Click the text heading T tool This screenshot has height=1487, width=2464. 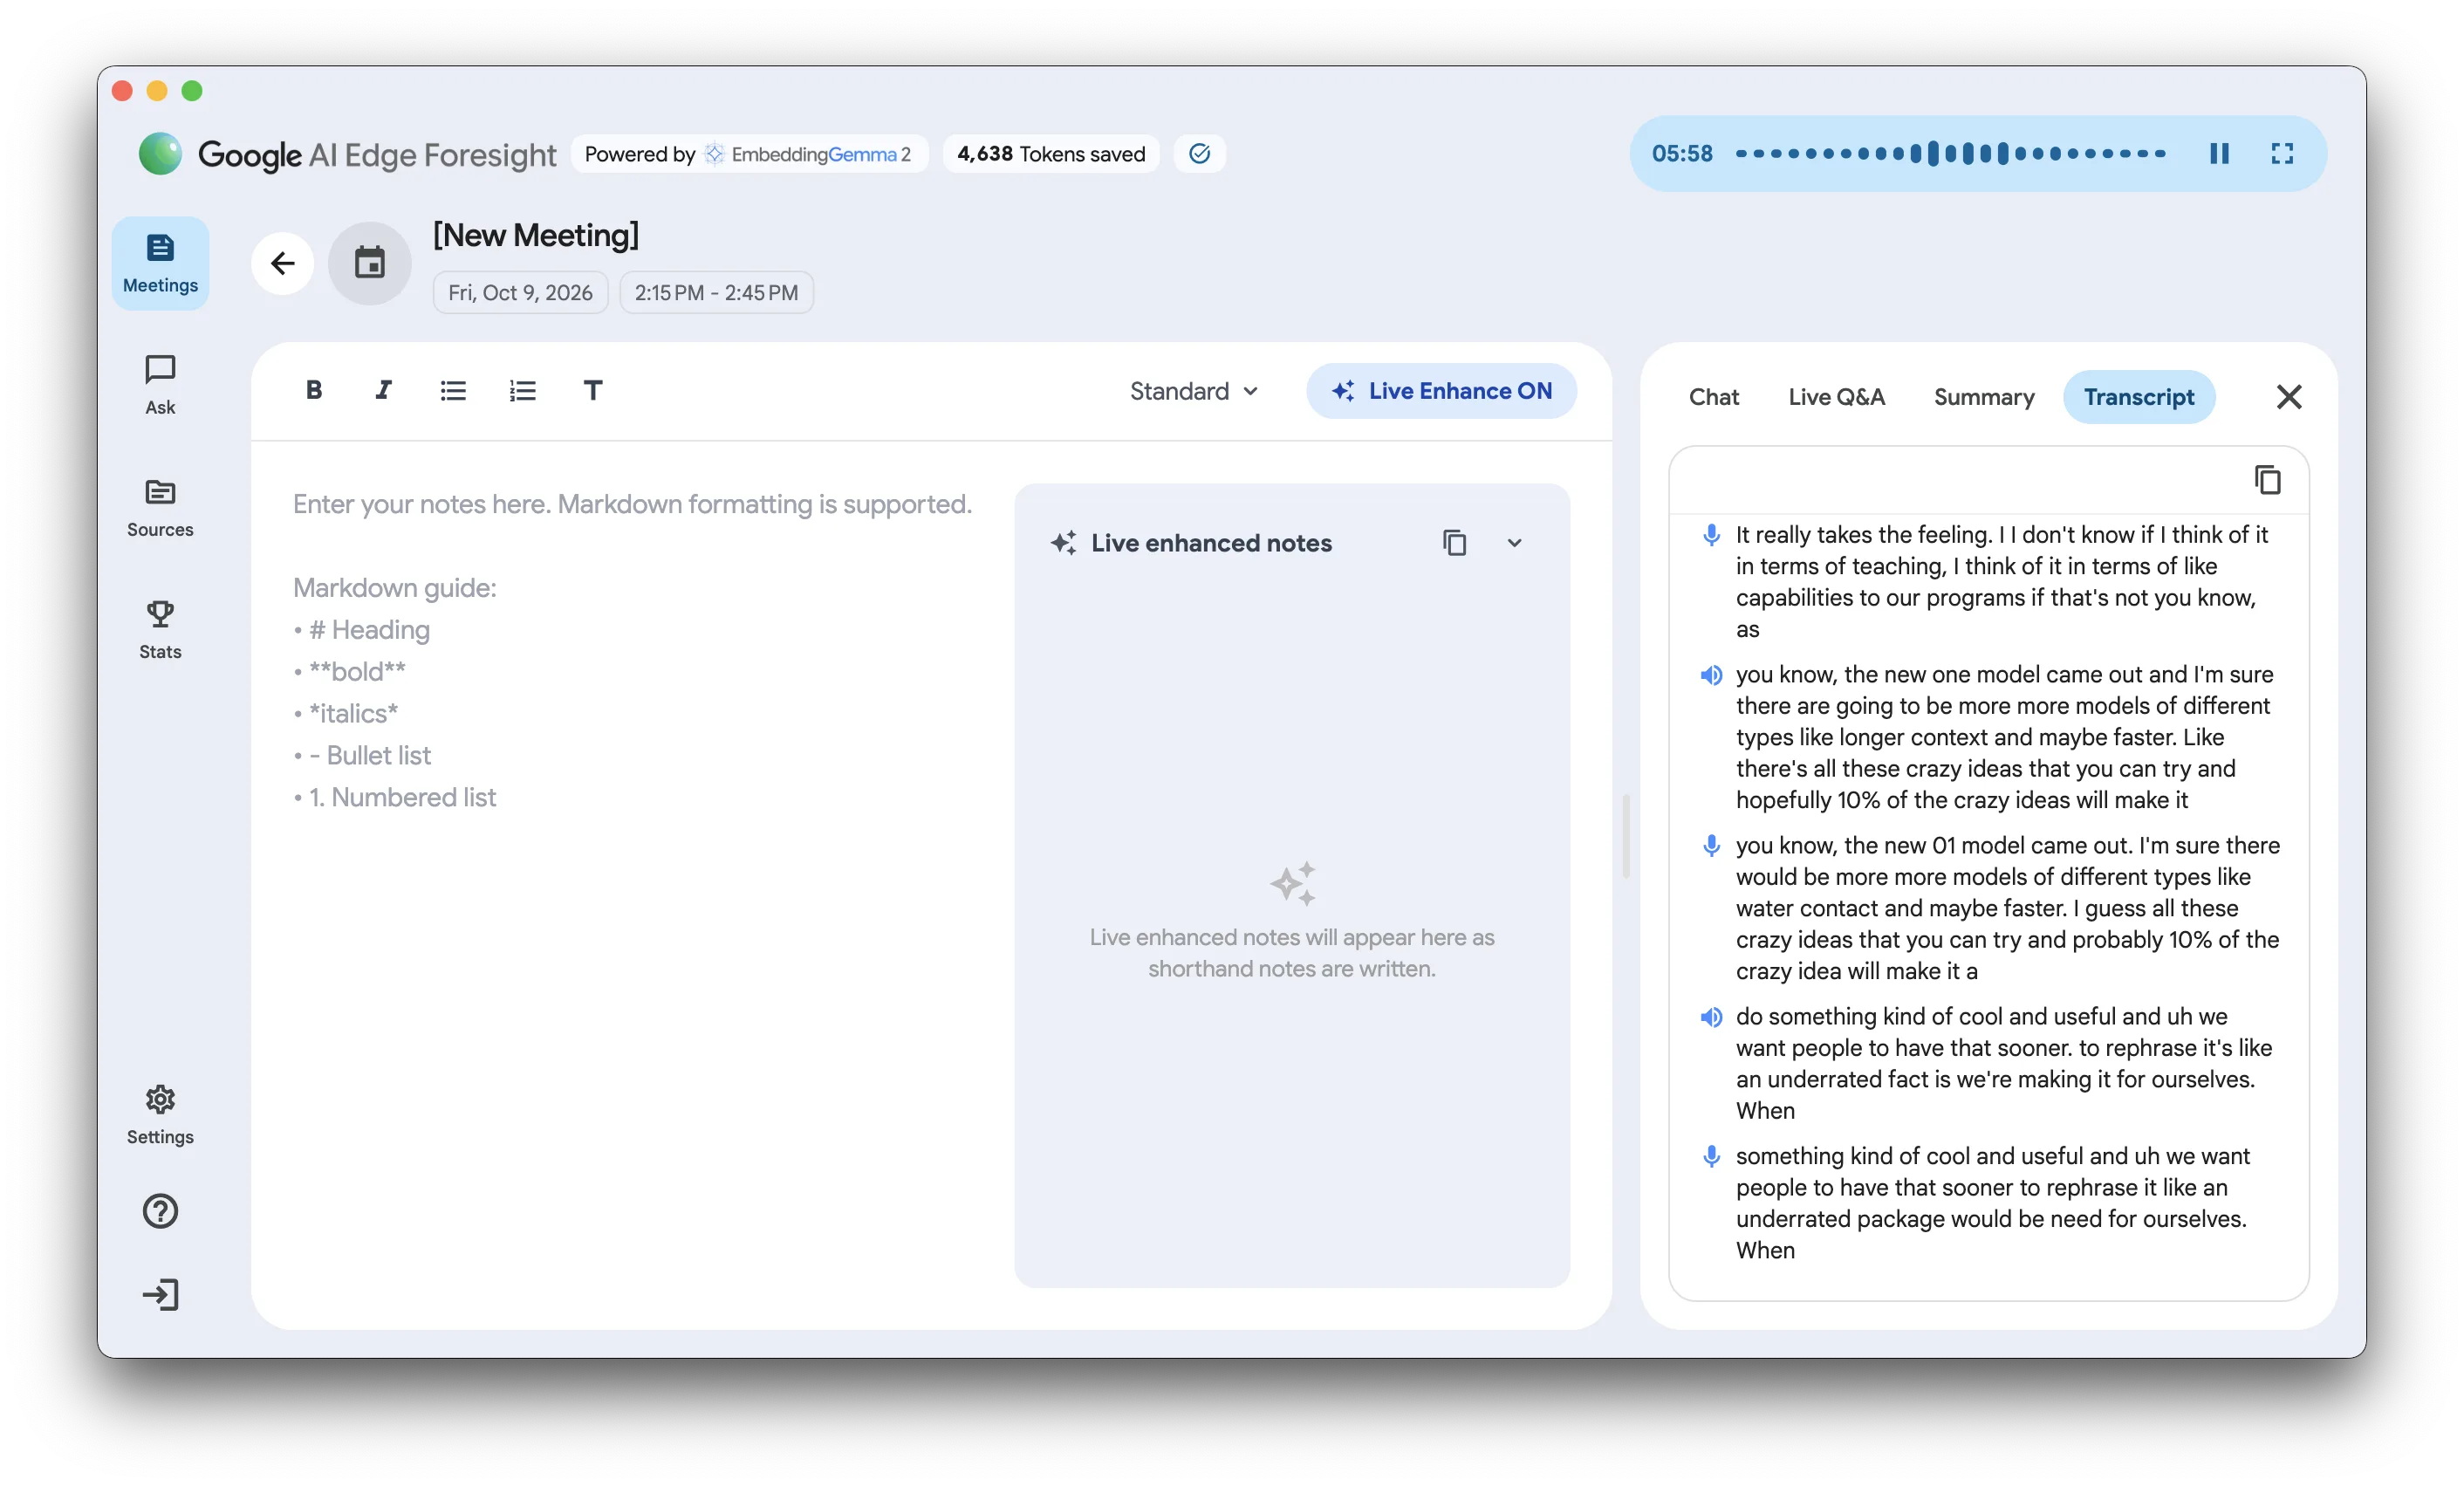pos(593,390)
